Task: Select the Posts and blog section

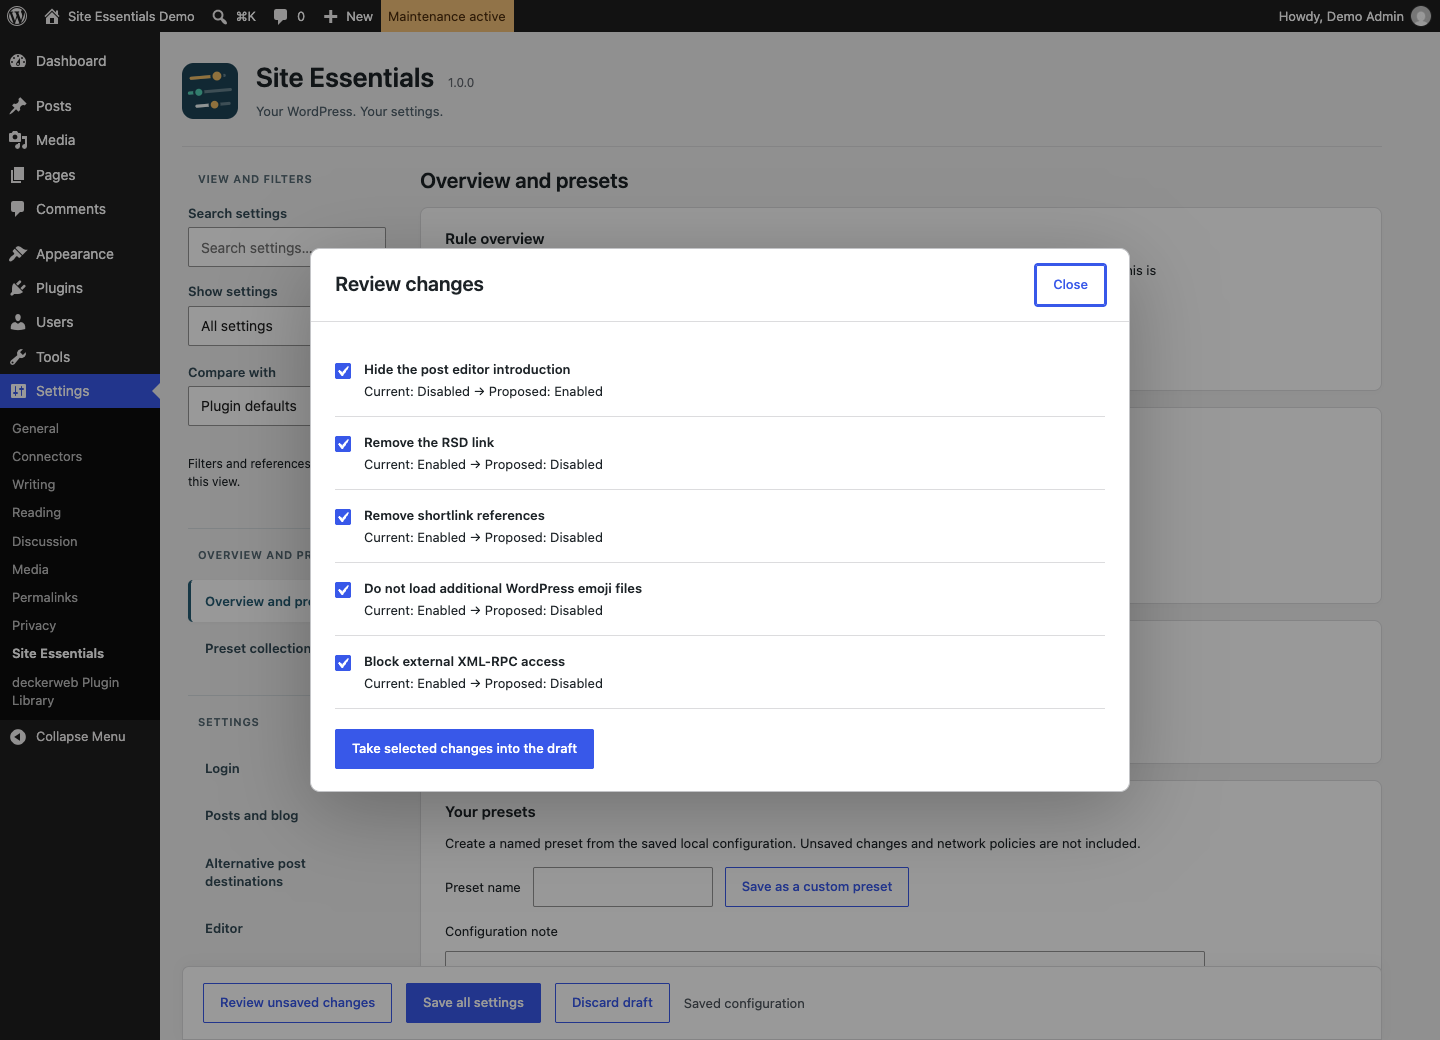Action: click(x=252, y=816)
